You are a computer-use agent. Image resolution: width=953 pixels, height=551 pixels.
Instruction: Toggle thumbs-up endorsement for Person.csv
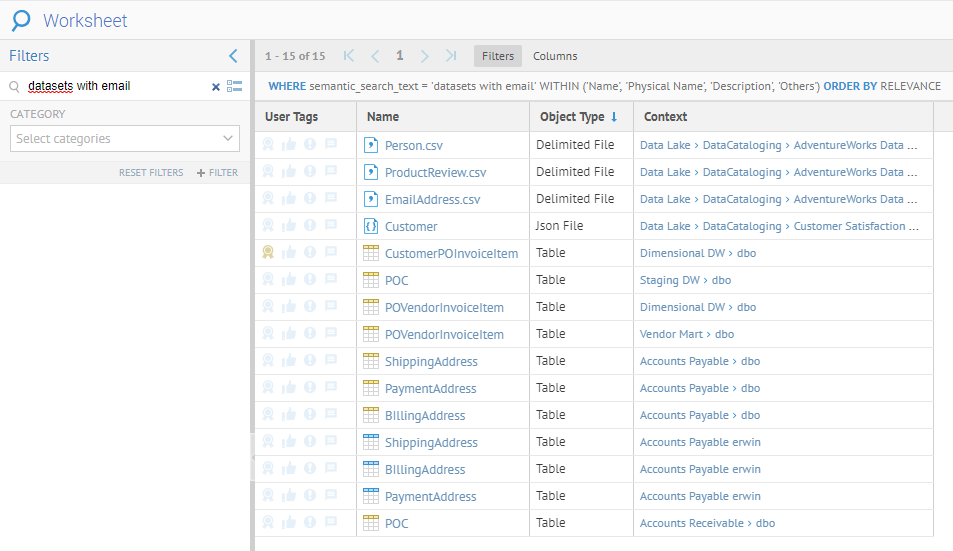point(289,145)
